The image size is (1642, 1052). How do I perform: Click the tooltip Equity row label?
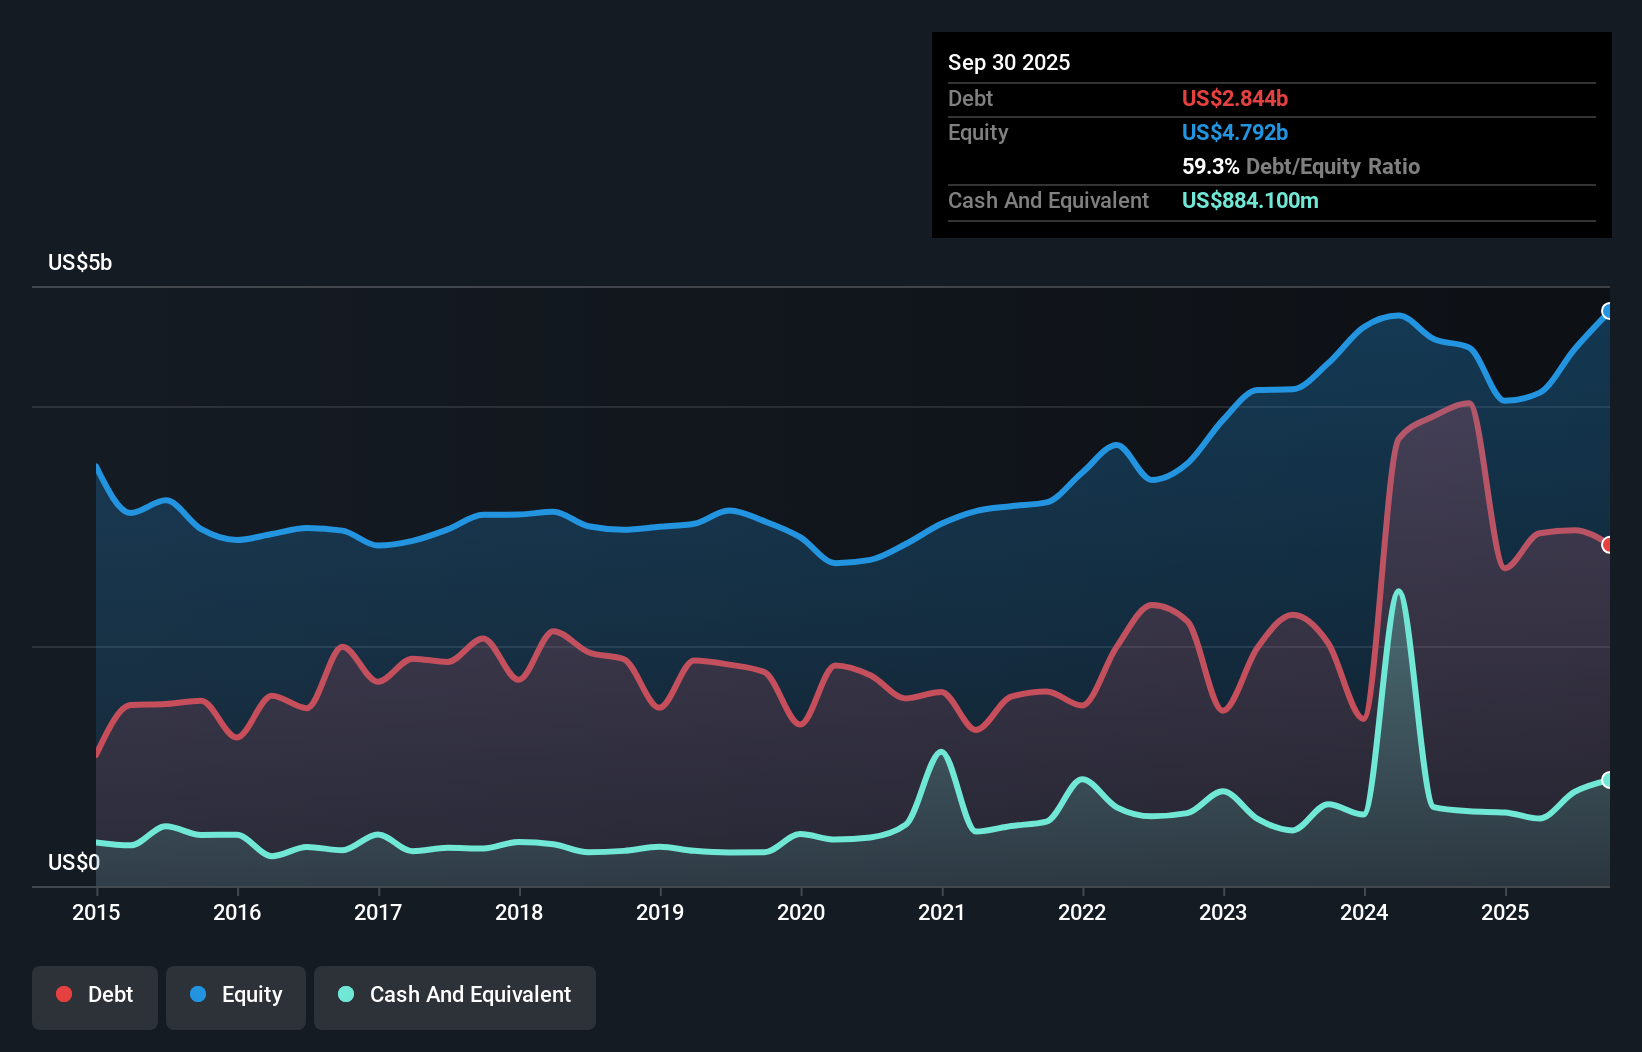point(978,132)
